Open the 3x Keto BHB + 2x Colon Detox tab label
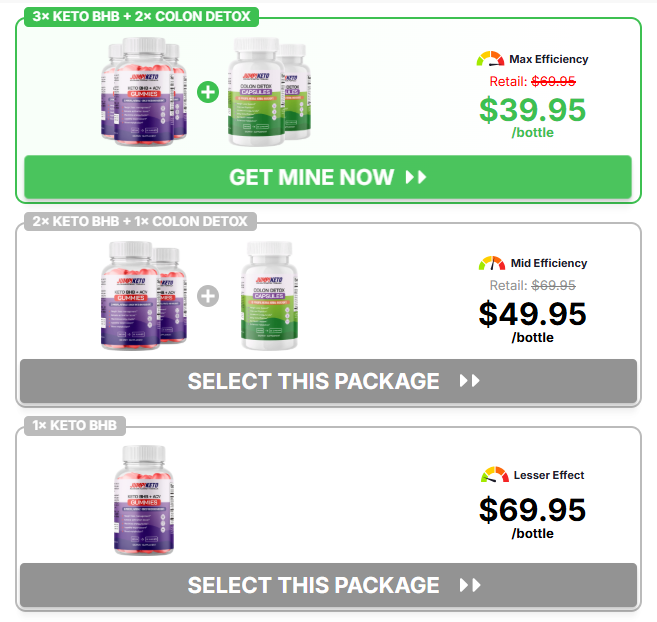 pyautogui.click(x=141, y=16)
